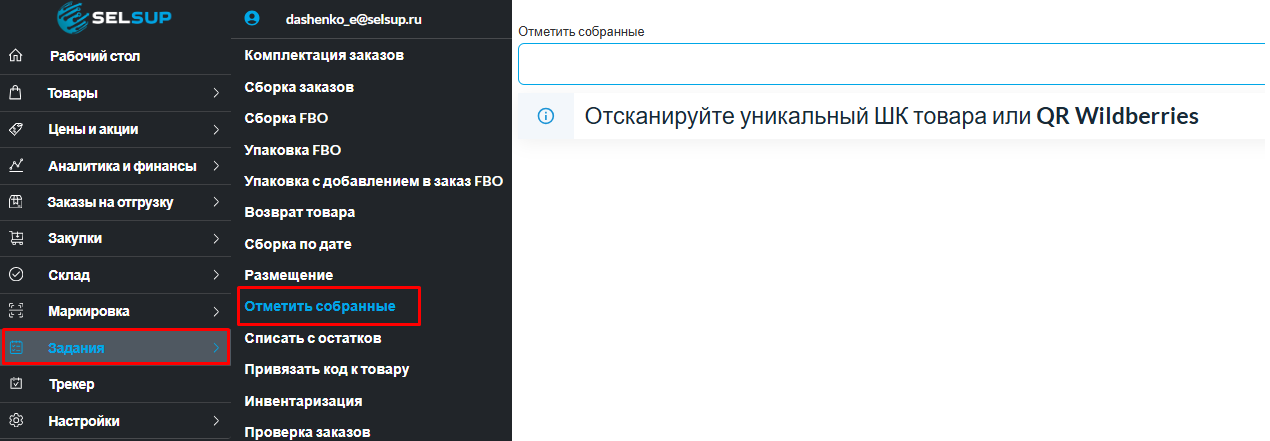Open Комплектация заказов submenu link

click(324, 55)
